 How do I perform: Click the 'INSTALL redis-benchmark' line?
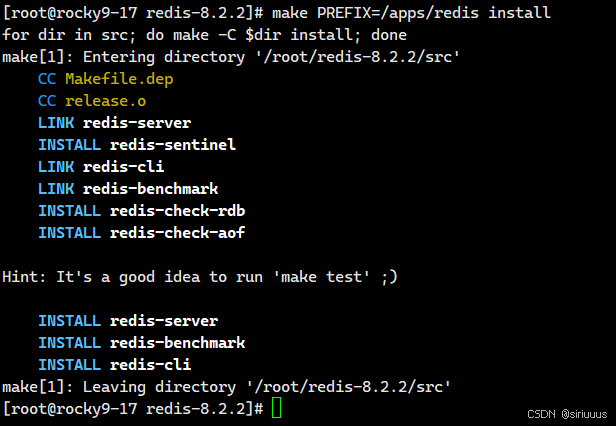click(142, 343)
